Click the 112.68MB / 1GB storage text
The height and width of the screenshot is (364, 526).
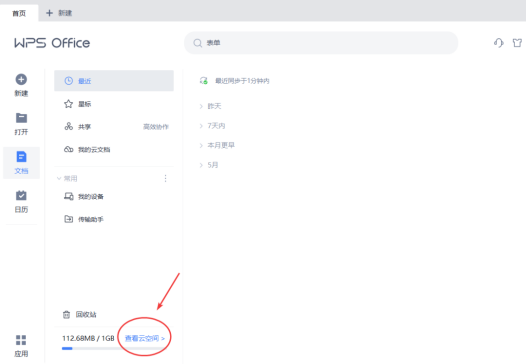(88, 339)
